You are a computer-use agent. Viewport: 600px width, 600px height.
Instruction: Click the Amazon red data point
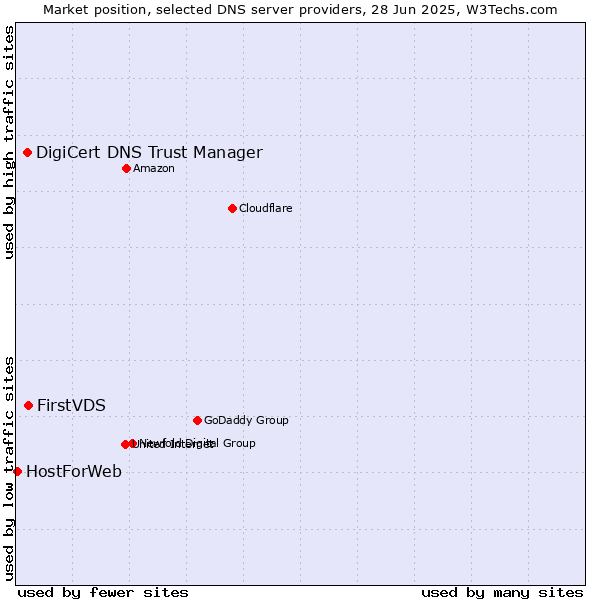pos(127,168)
